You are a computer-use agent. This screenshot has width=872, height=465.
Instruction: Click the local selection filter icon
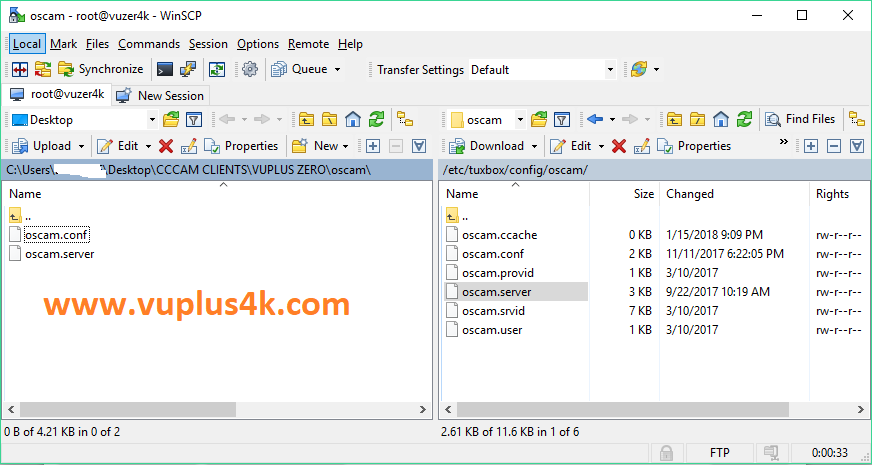coord(419,146)
